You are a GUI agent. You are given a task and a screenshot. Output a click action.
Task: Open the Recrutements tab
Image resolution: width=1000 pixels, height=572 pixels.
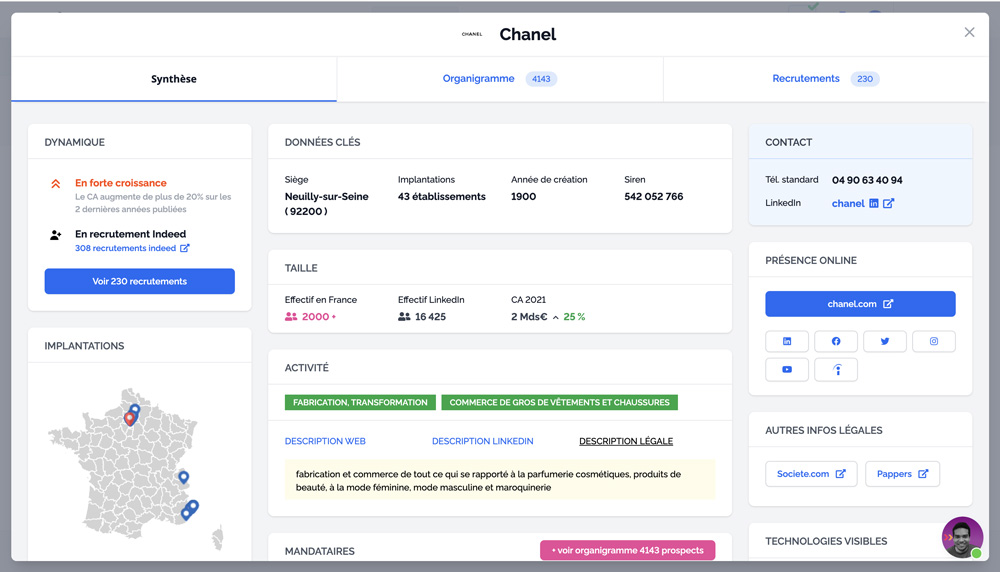point(826,79)
